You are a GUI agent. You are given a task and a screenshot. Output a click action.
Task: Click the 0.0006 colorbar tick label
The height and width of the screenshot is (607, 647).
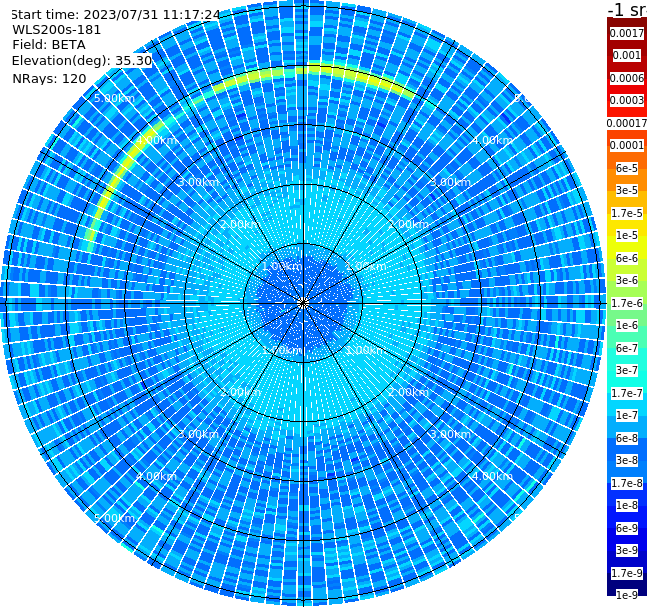tap(627, 78)
